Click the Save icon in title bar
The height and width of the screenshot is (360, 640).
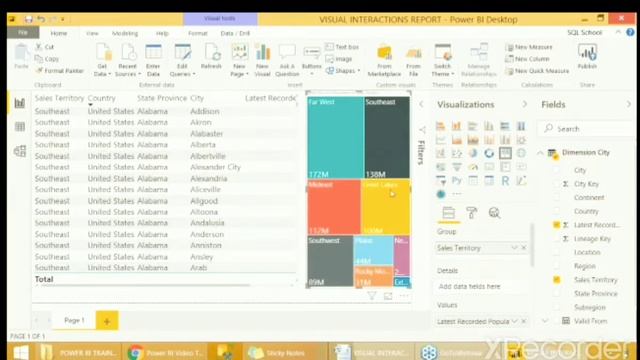click(28, 19)
